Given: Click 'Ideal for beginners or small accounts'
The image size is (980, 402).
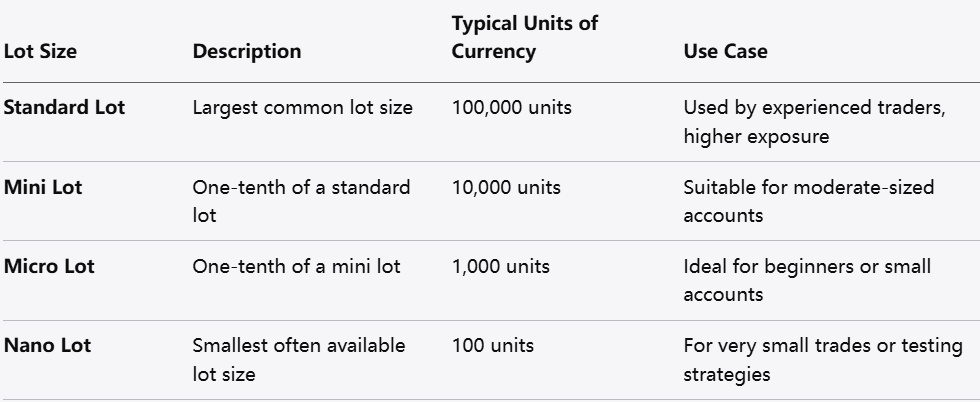Looking at the screenshot, I should pos(806,281).
